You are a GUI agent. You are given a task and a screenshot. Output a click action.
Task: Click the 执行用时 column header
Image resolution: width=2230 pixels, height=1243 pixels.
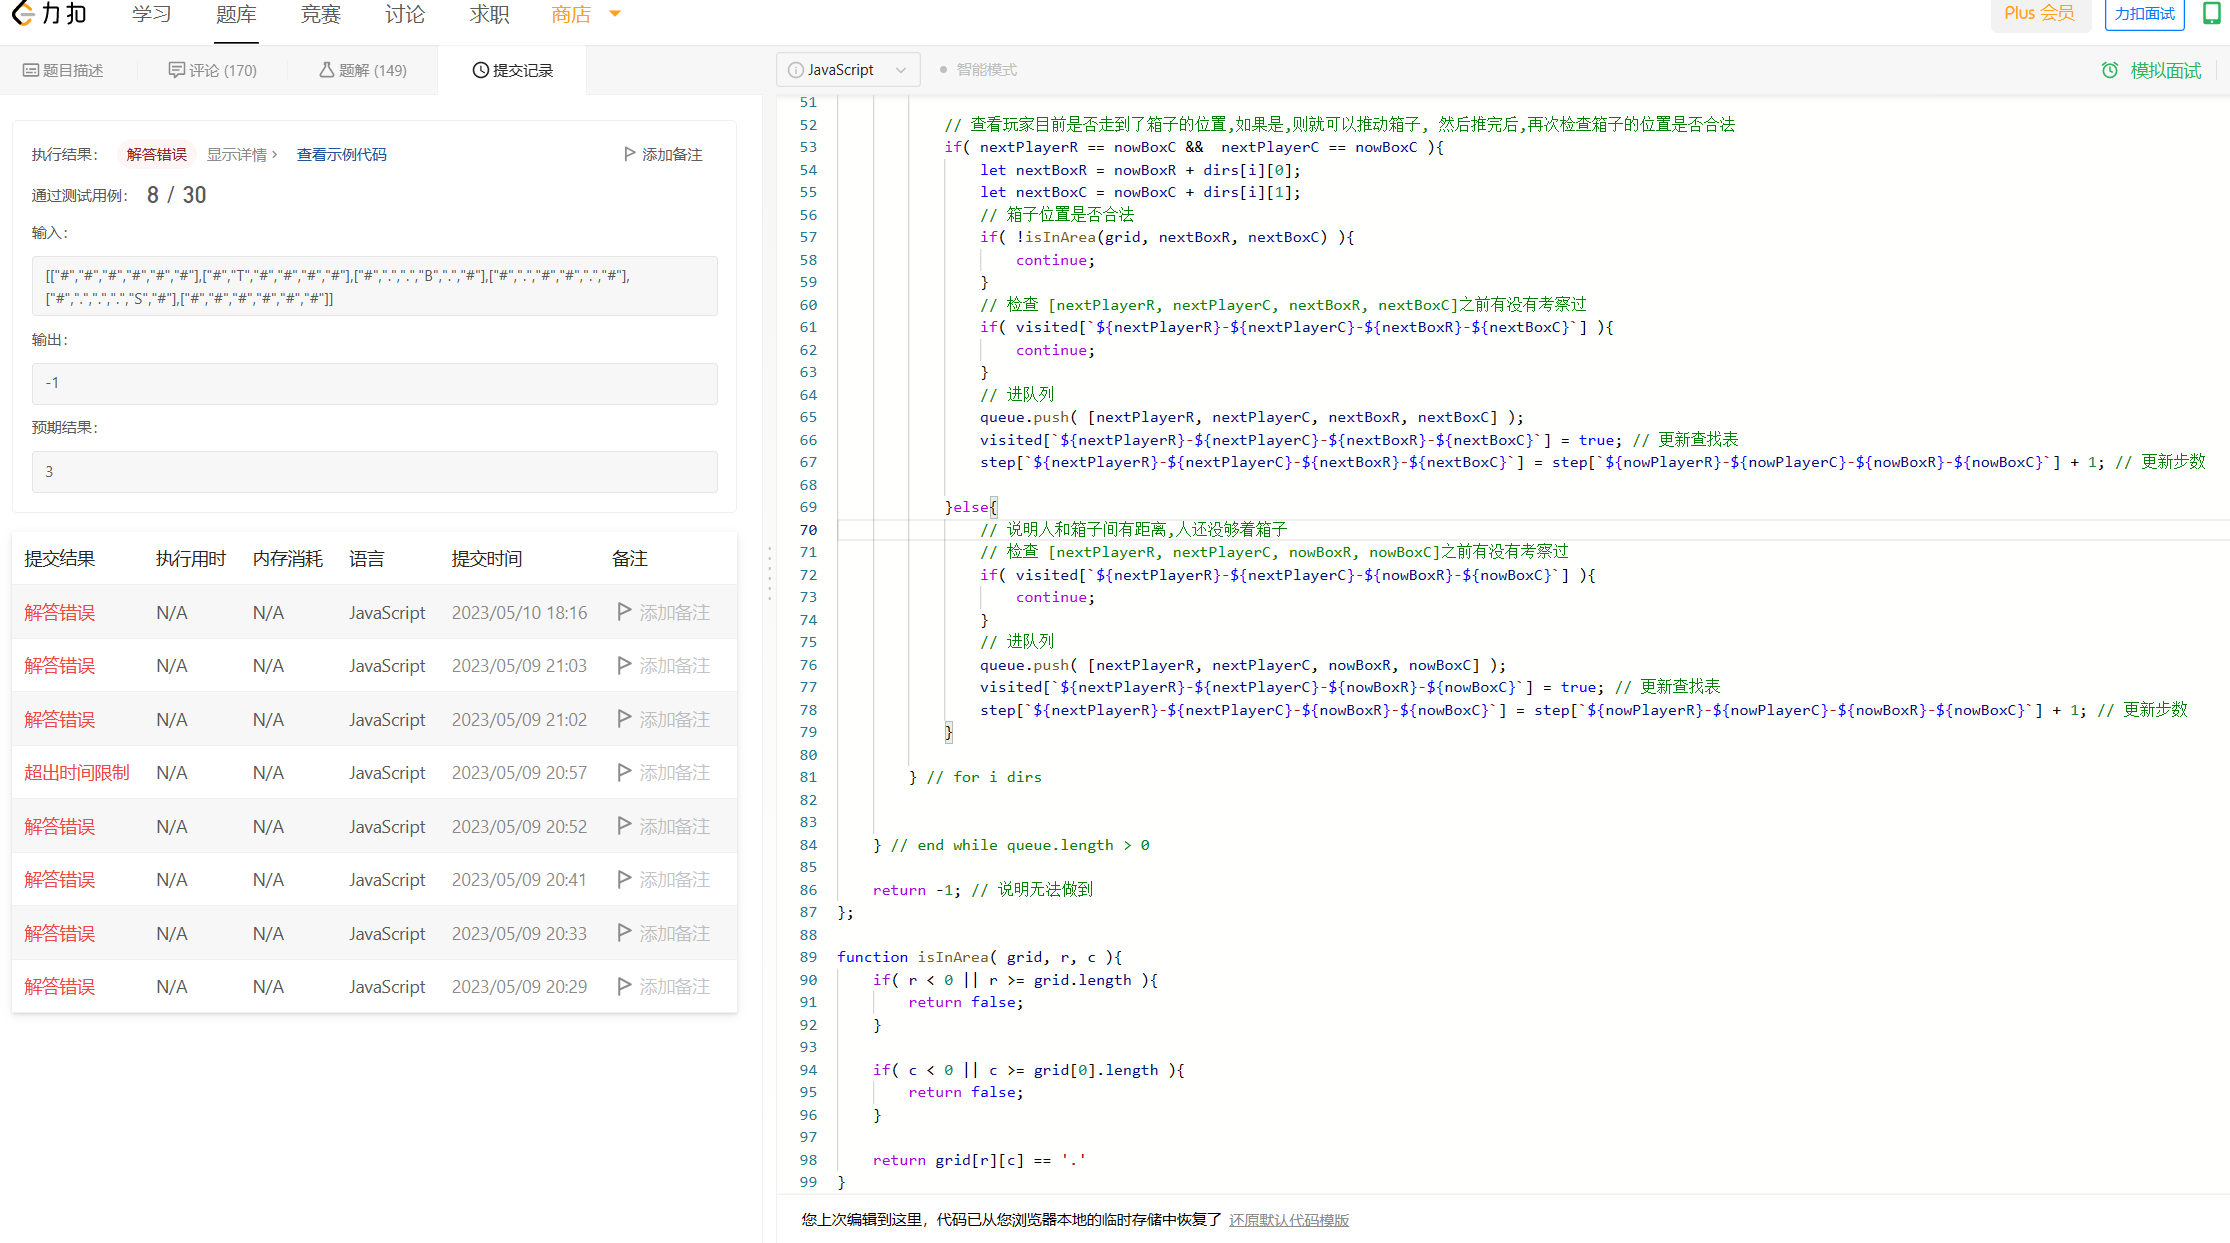[x=191, y=559]
